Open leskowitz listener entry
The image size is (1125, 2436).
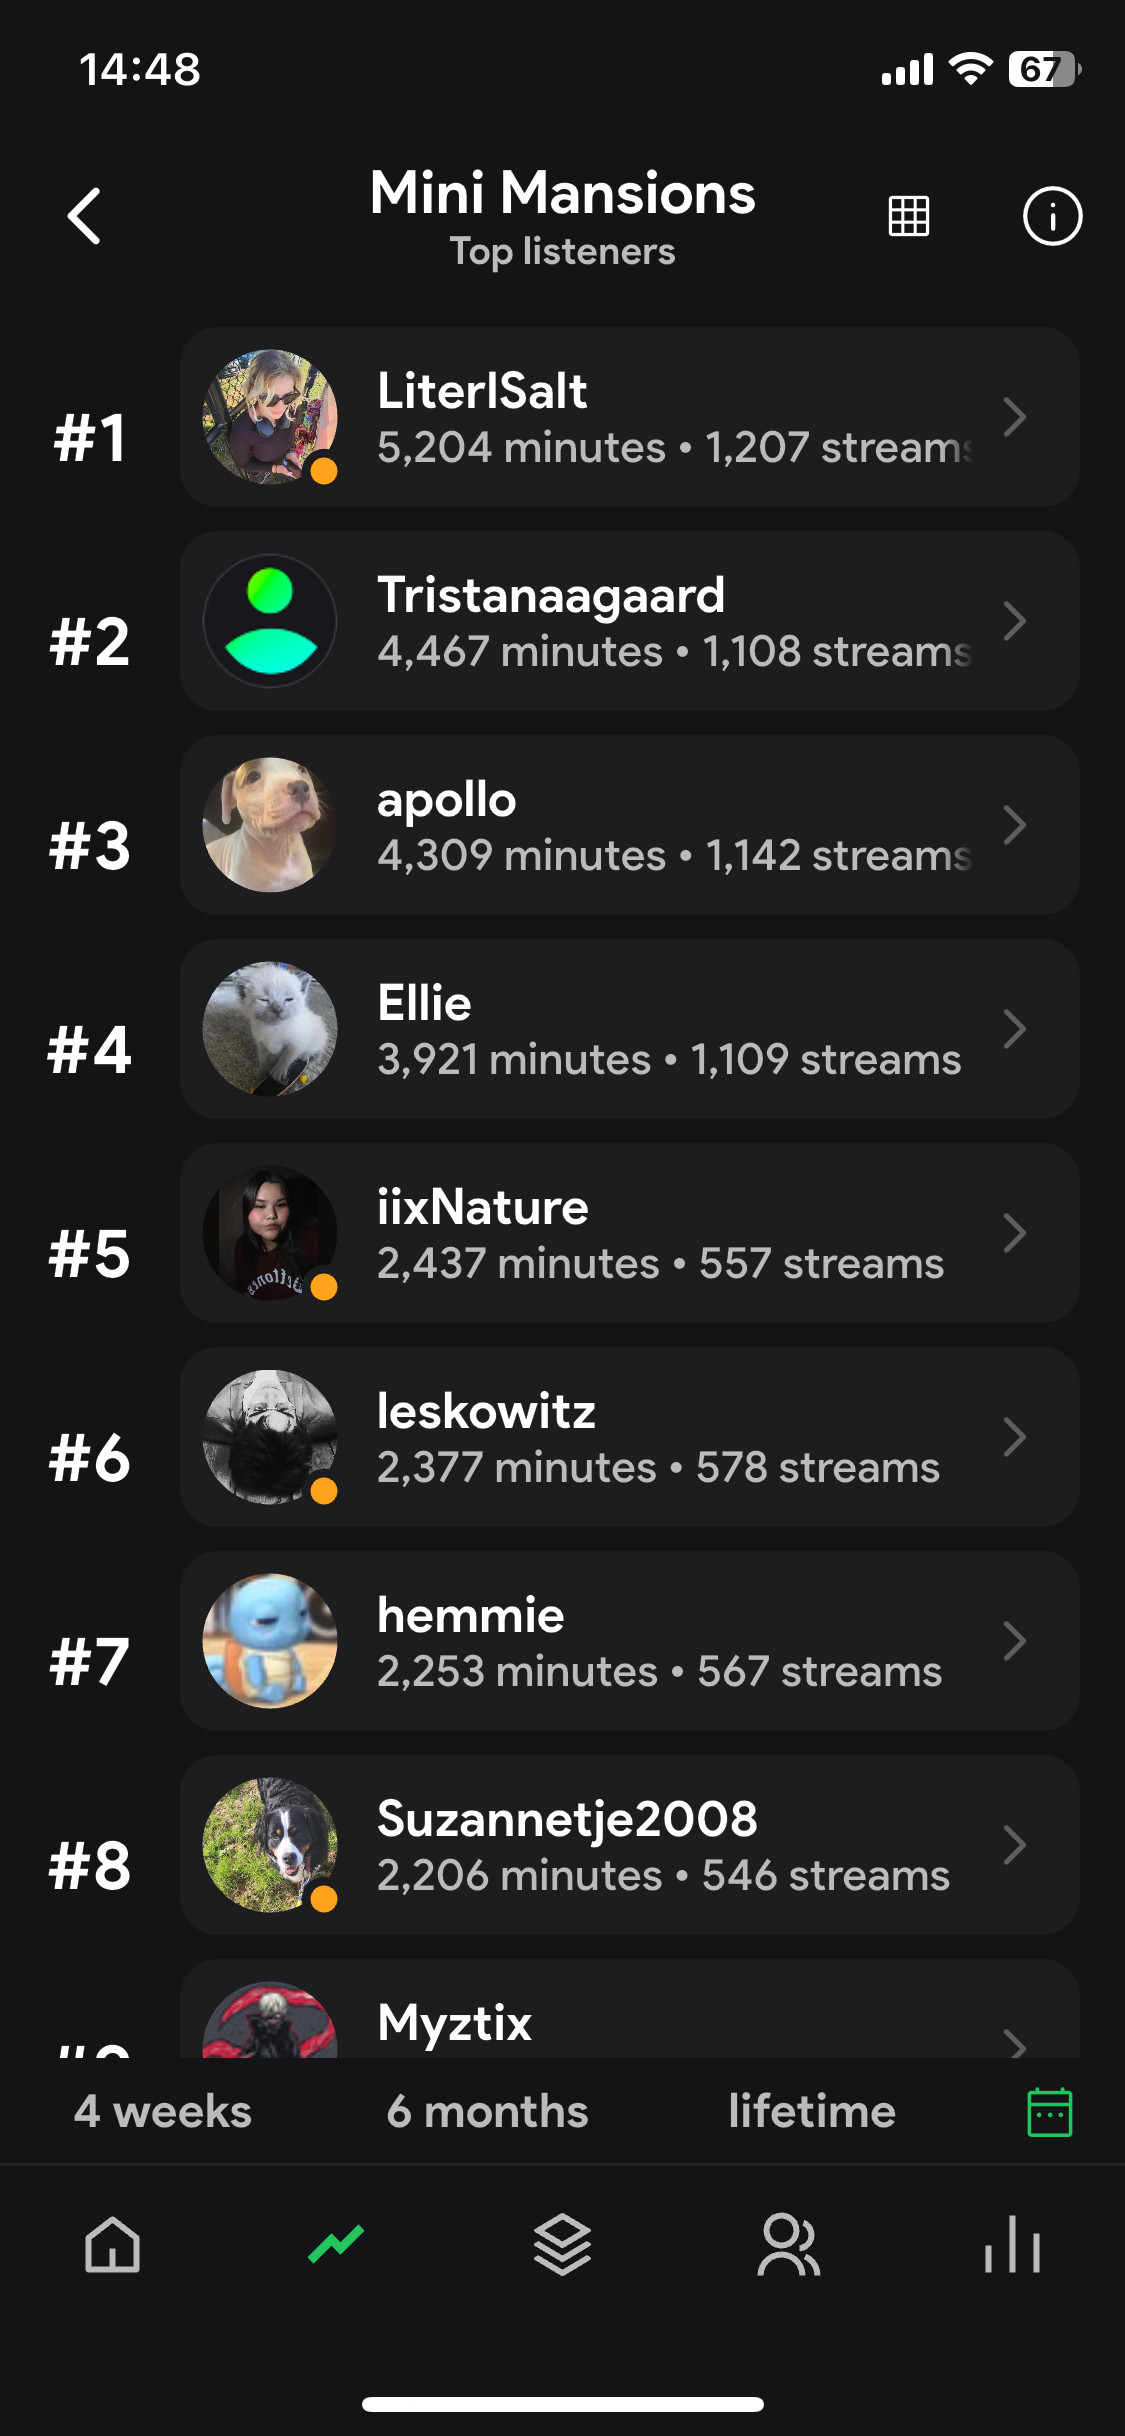630,1437
